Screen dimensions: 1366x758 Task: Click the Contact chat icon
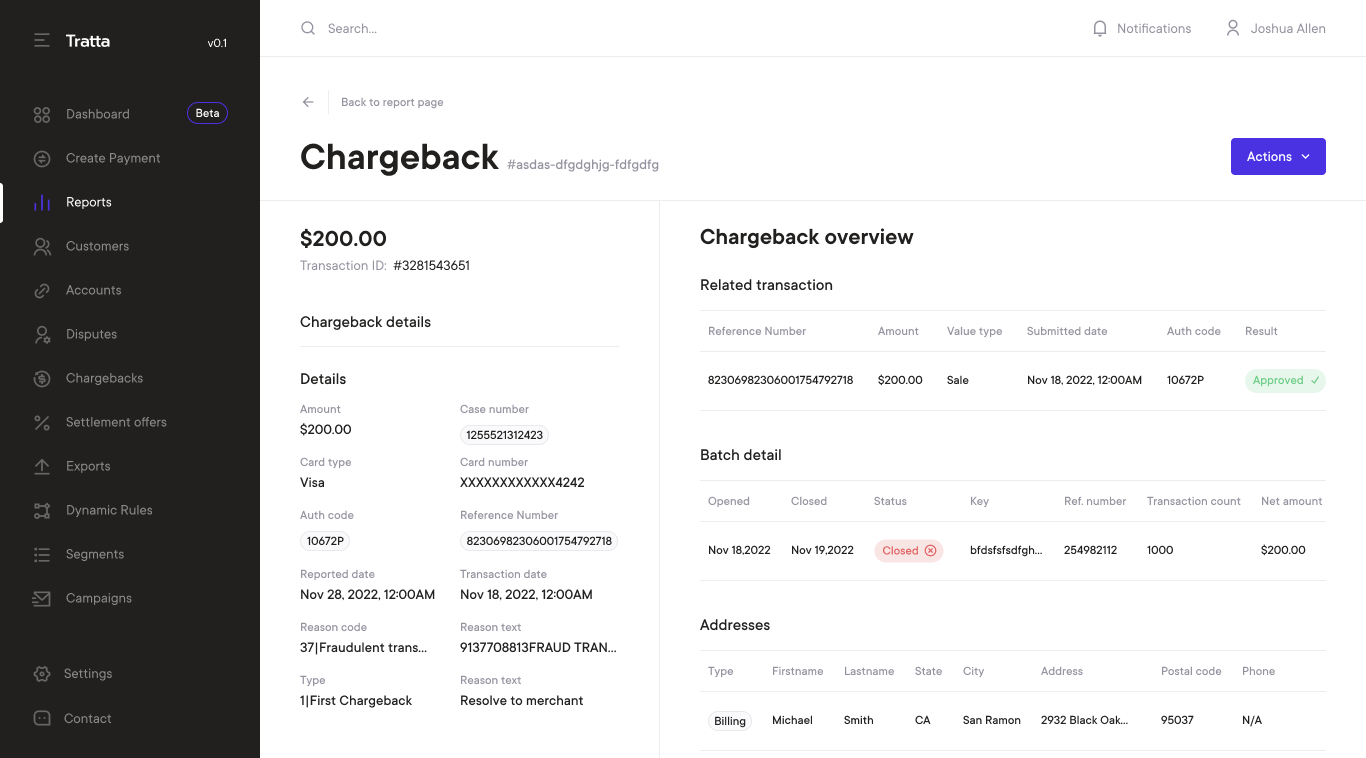42,718
